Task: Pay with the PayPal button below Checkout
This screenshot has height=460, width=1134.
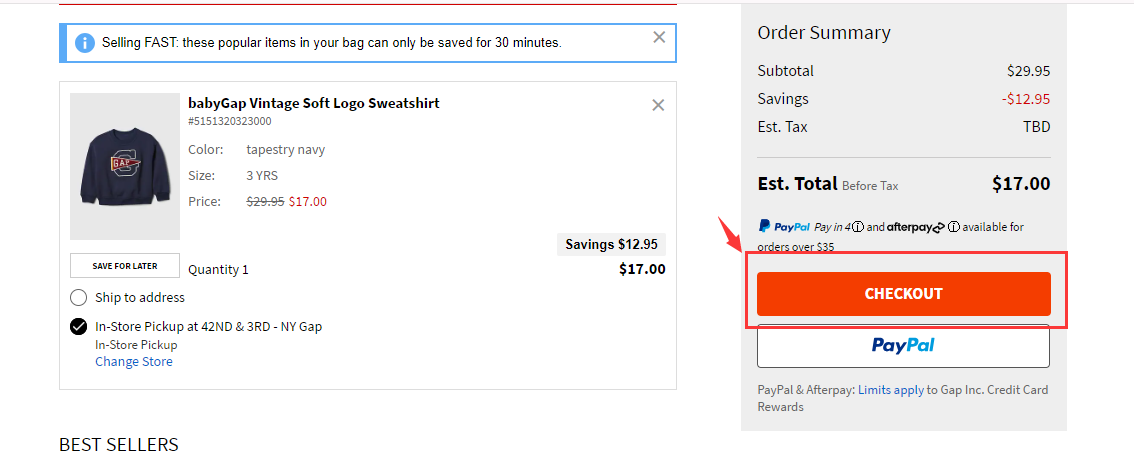Action: tap(903, 346)
